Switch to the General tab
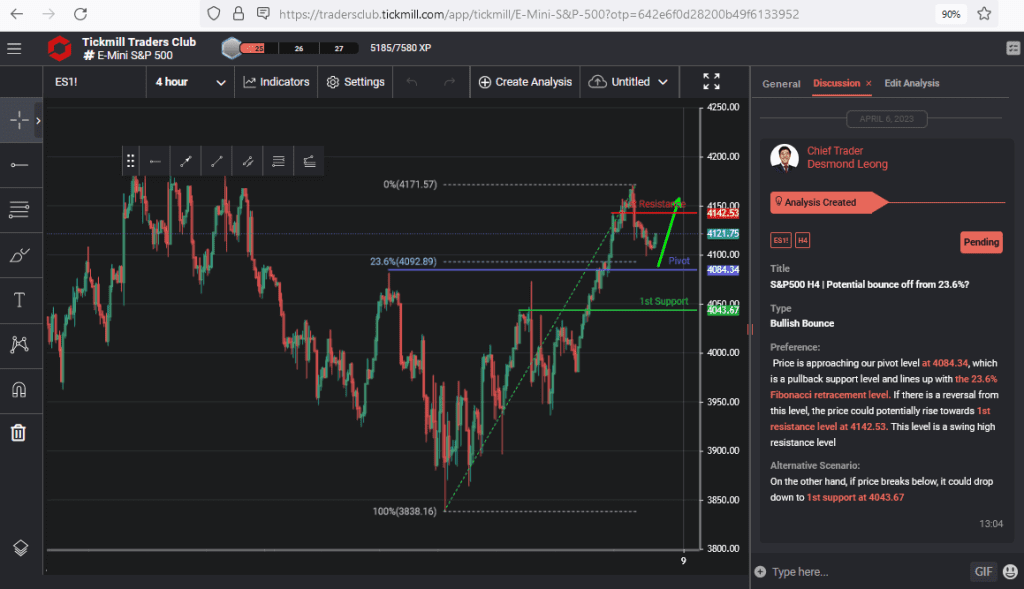The width and height of the screenshot is (1024, 589). (781, 83)
